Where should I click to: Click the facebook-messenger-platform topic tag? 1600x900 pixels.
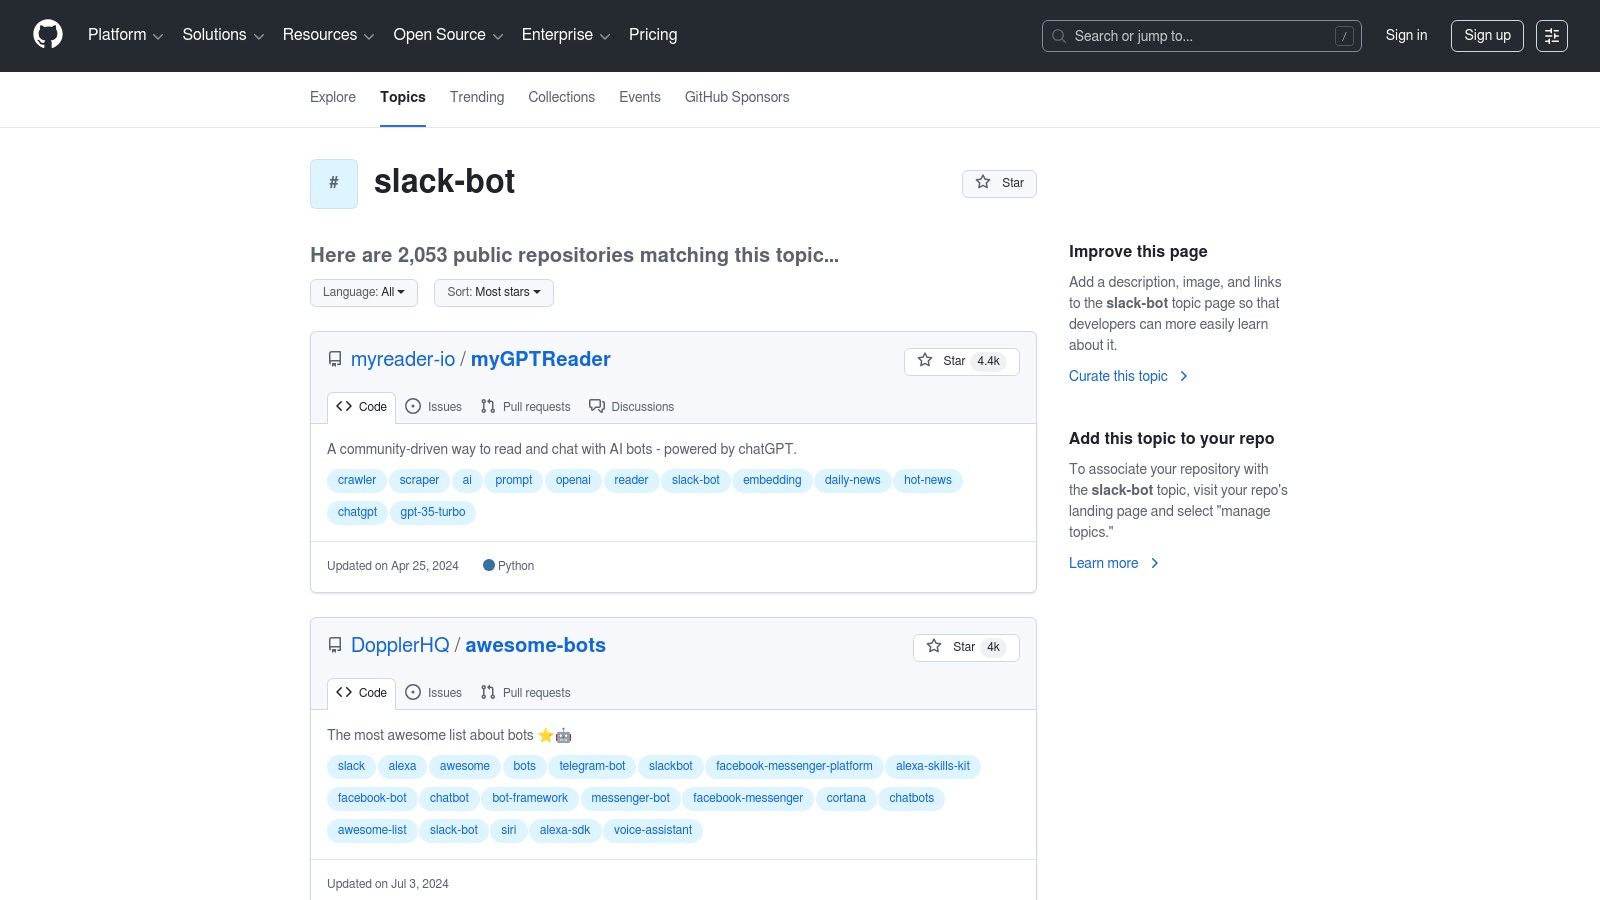[x=794, y=767]
